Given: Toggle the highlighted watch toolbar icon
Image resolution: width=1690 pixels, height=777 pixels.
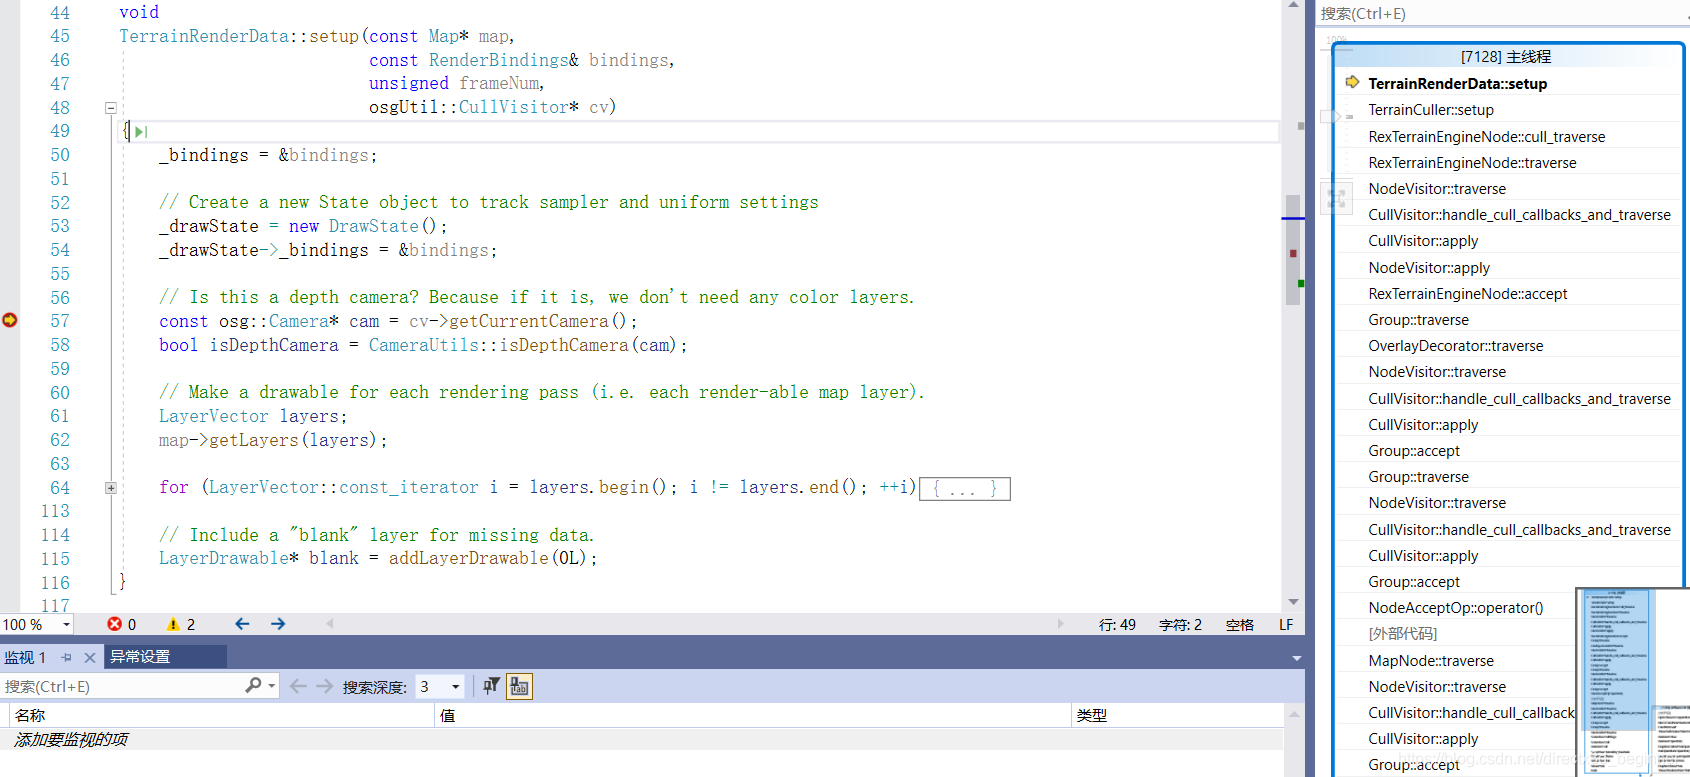Looking at the screenshot, I should click(519, 686).
